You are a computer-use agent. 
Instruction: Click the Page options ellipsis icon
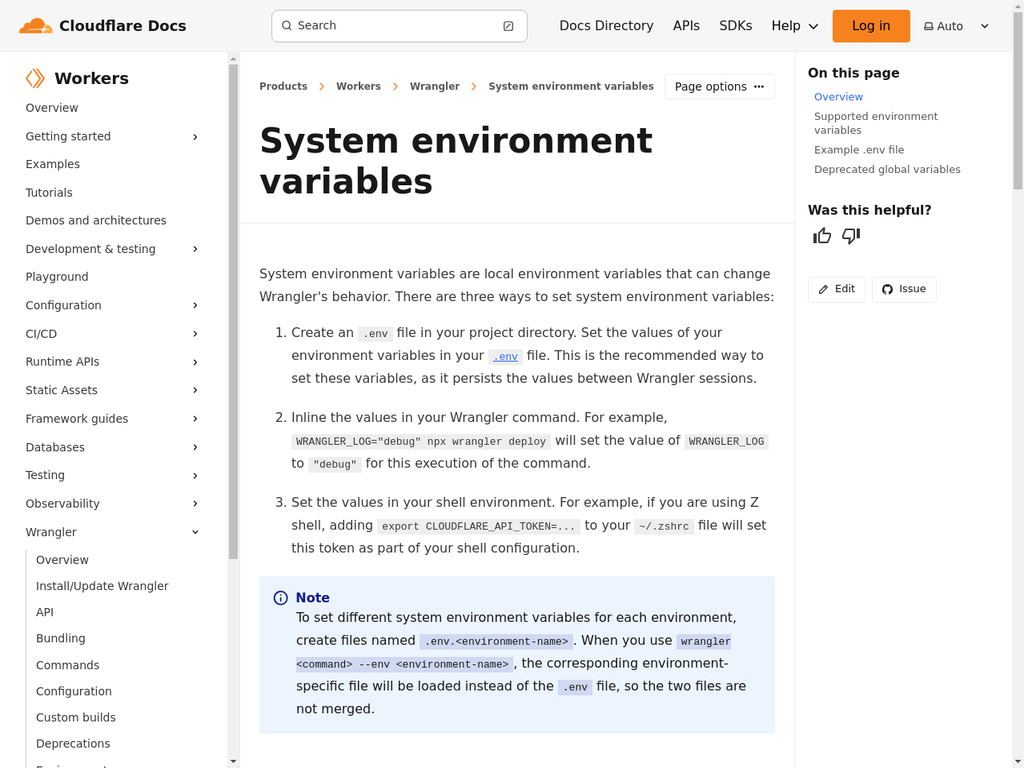[x=759, y=86]
